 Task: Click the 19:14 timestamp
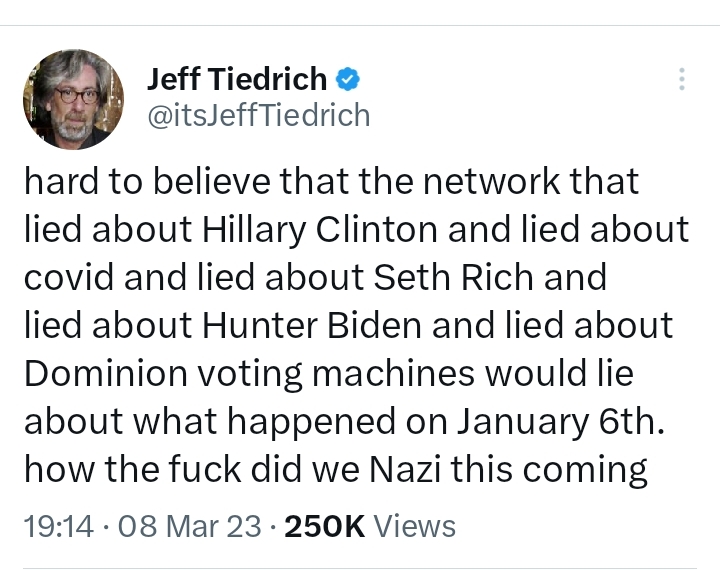click(59, 526)
